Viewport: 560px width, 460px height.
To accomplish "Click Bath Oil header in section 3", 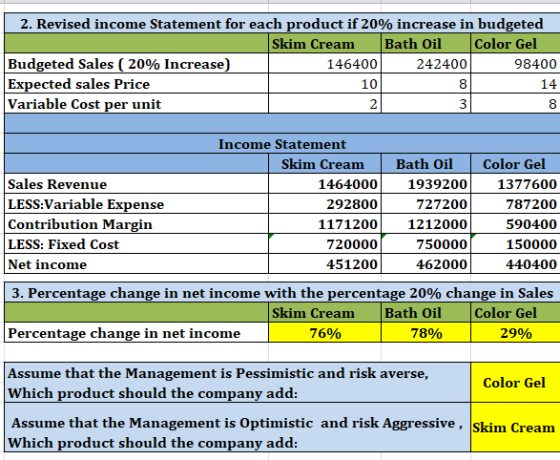I will (x=426, y=313).
